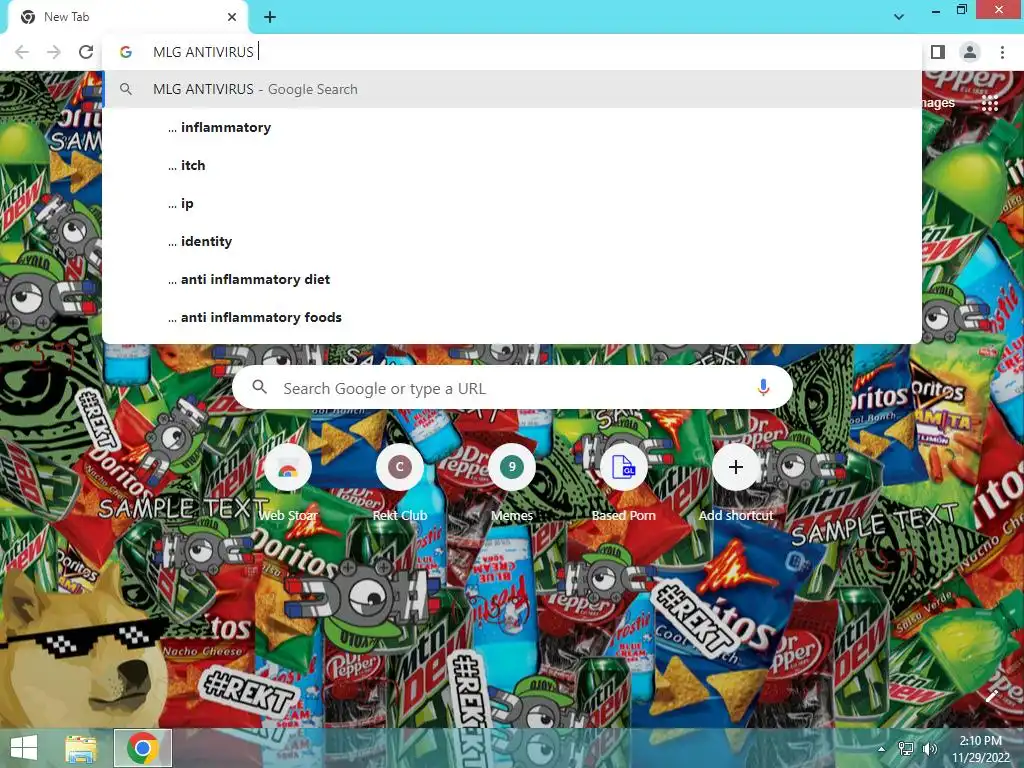
Task: Open the Images link
Action: [x=938, y=103]
